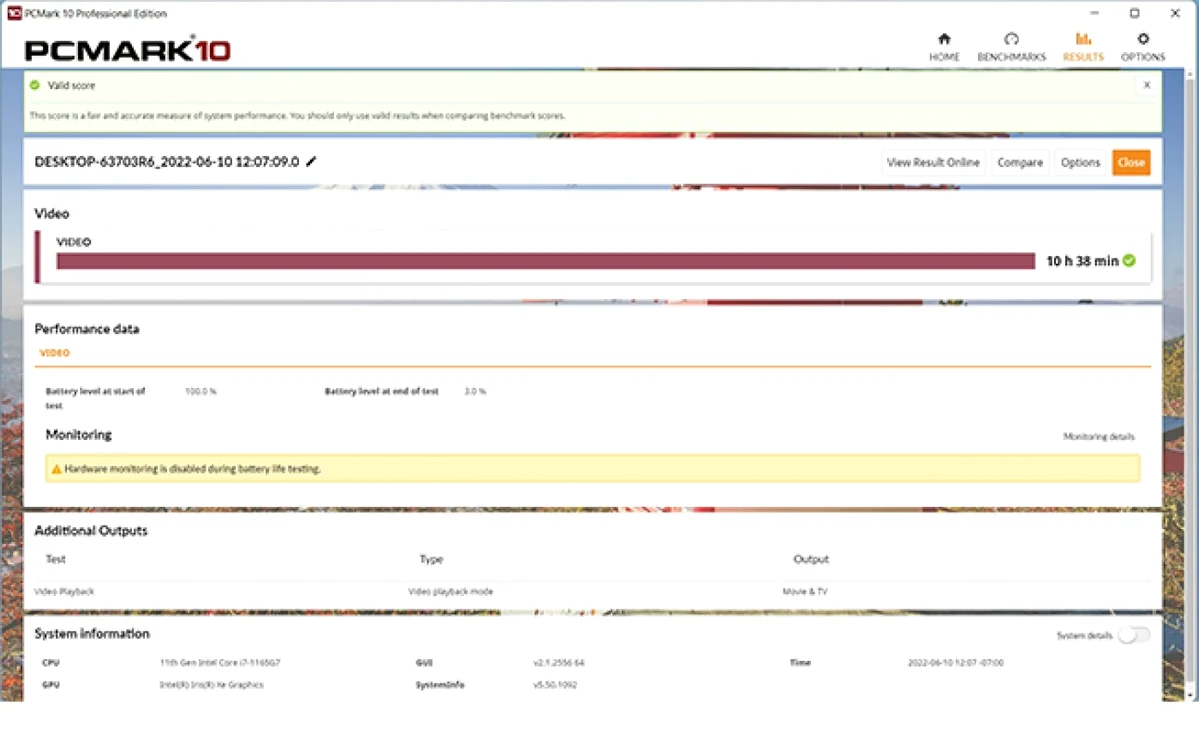
Task: Close the result with the orange Close button
Action: click(x=1131, y=162)
